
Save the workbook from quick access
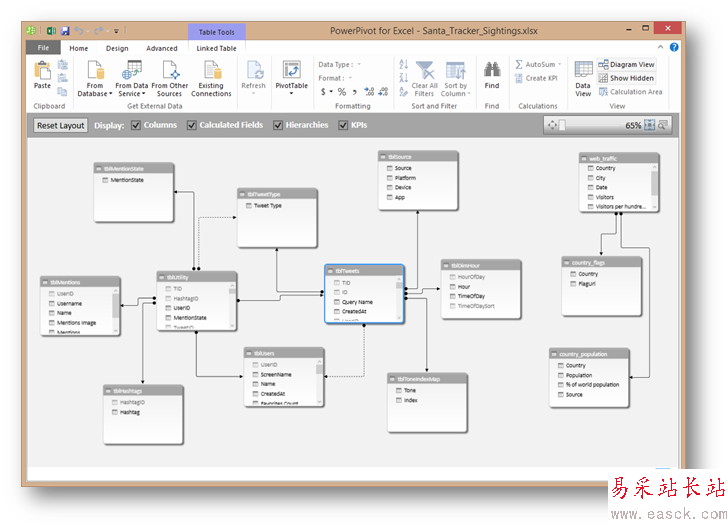[65, 31]
